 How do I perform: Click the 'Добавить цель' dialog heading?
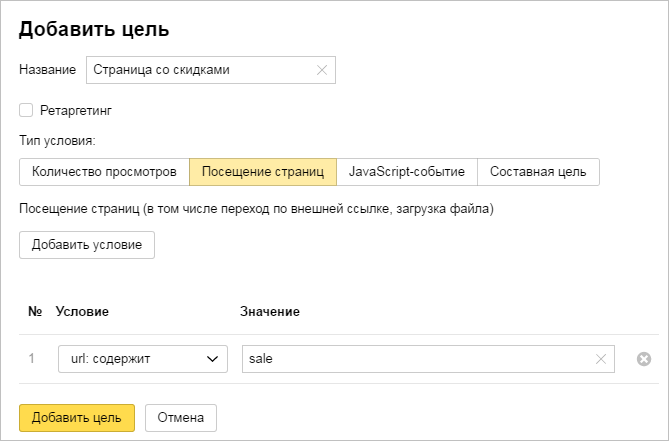[94, 29]
